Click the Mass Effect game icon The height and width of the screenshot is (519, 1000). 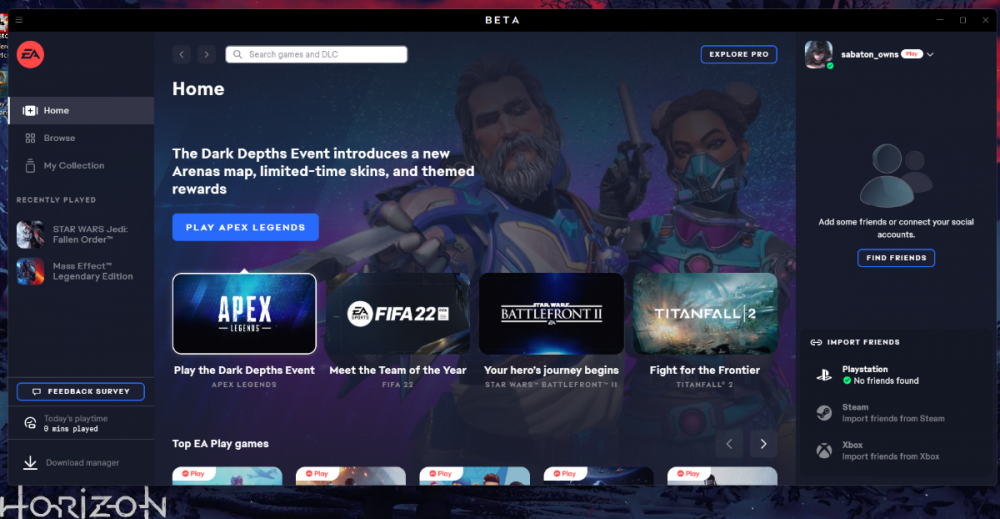pos(30,272)
